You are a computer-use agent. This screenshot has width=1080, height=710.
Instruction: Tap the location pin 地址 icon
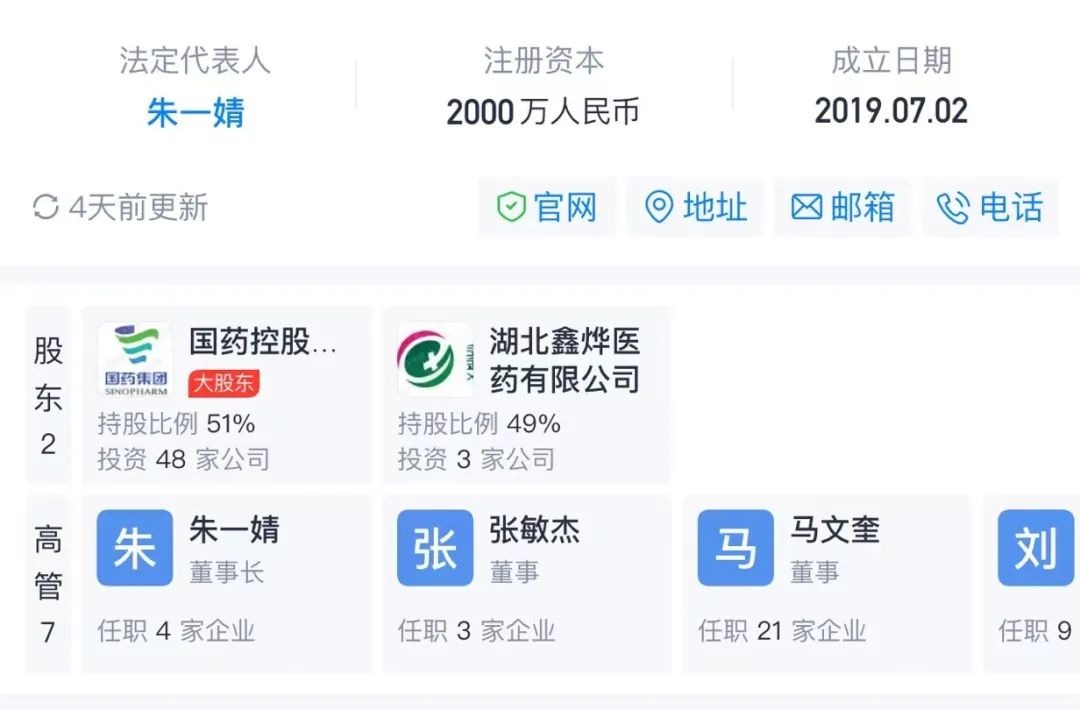pos(658,207)
